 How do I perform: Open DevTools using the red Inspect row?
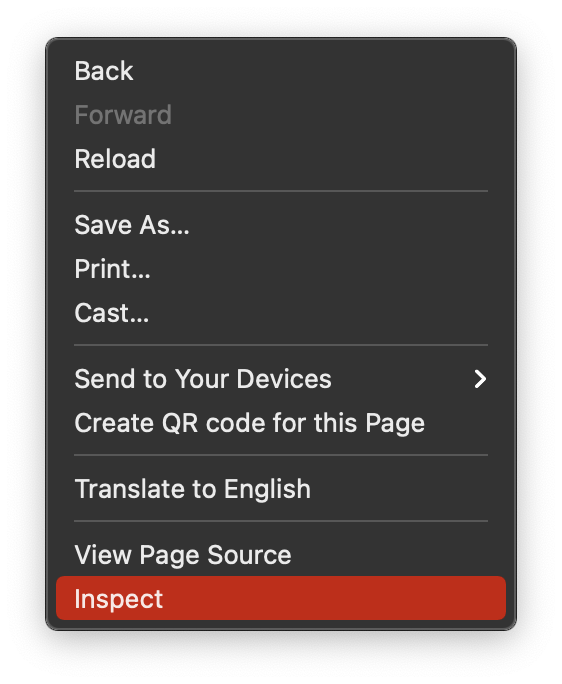[281, 598]
